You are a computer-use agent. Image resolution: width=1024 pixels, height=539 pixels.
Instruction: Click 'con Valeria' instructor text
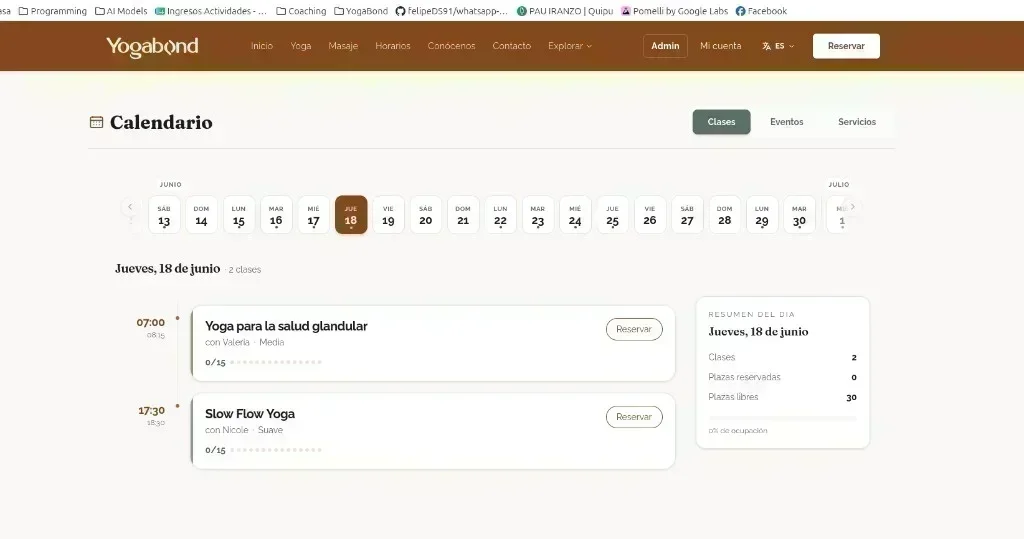click(227, 342)
